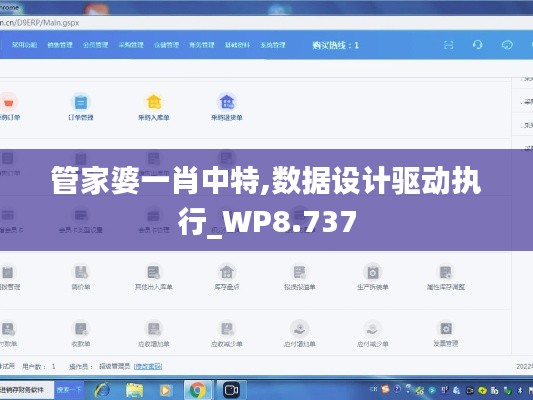Image resolution: width=533 pixels, height=400 pixels.
Task: Open the 收款单 icon
Action: (x=81, y=329)
